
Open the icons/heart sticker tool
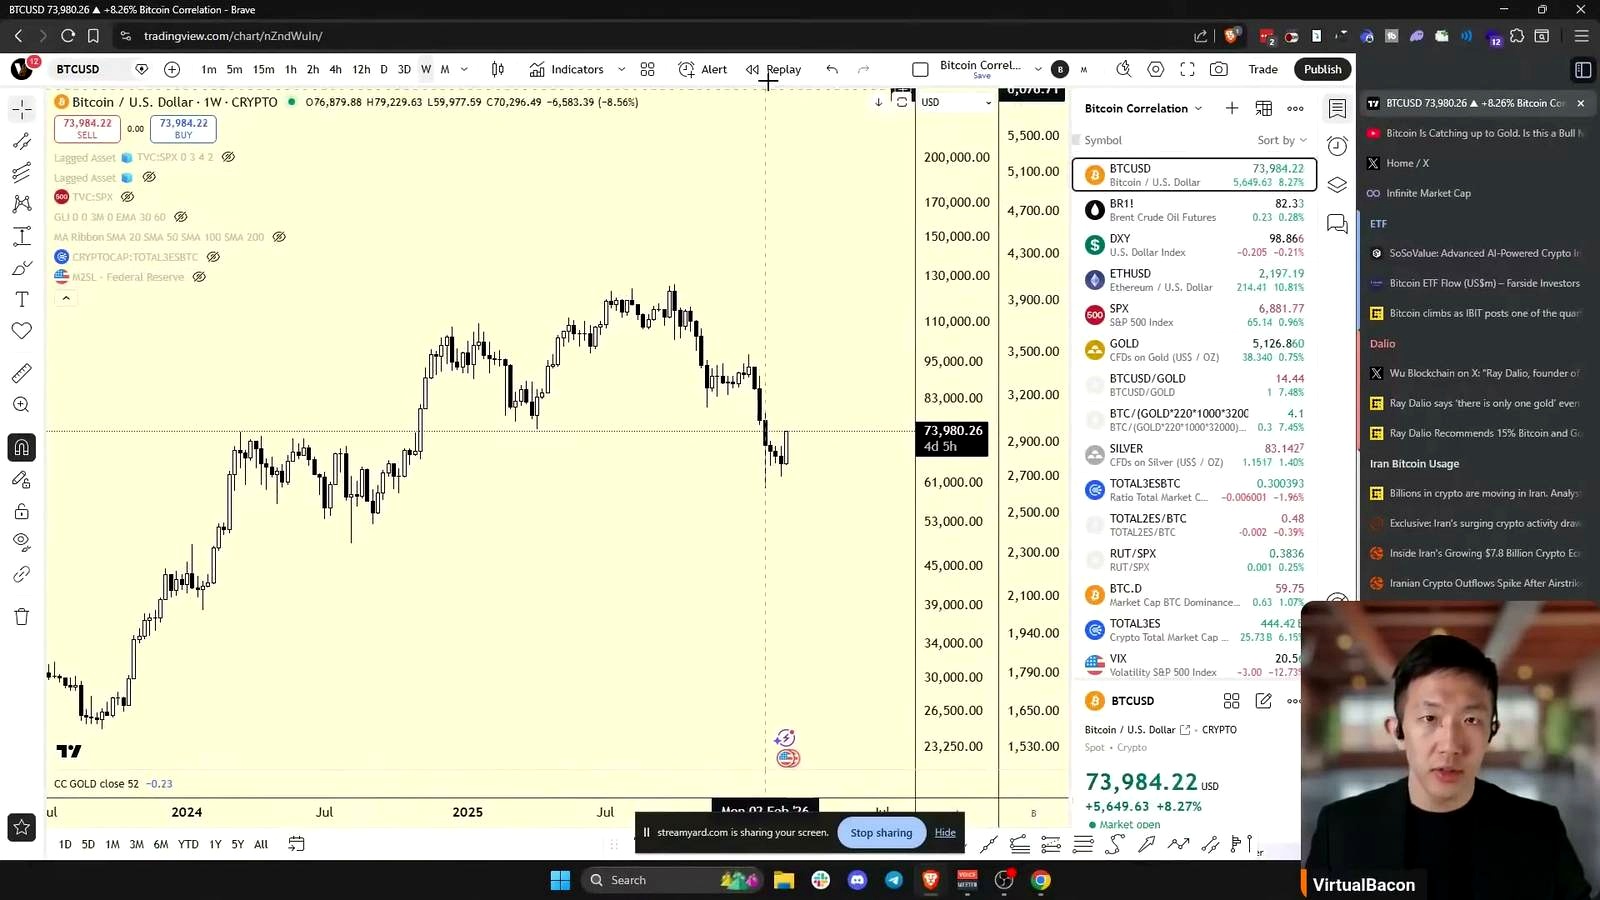coord(21,331)
